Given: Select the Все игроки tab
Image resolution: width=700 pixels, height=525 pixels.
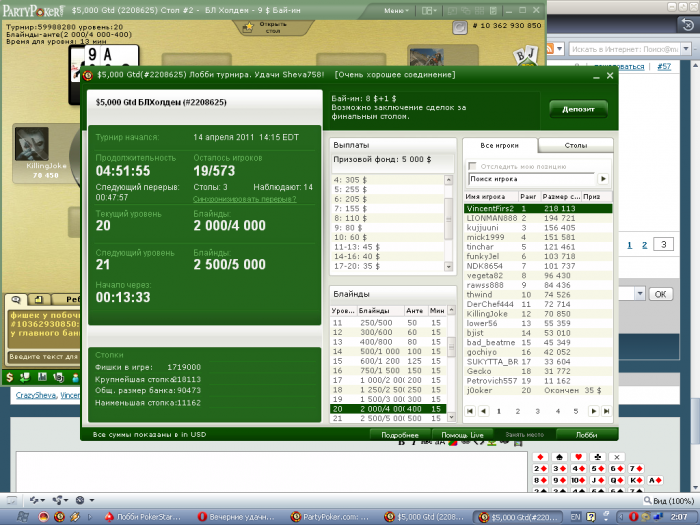Looking at the screenshot, I should 500,146.
